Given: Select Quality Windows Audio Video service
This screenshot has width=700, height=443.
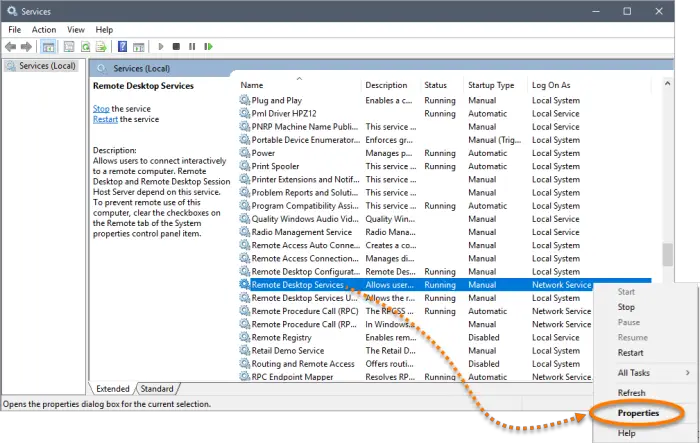Looking at the screenshot, I should tap(444, 219).
